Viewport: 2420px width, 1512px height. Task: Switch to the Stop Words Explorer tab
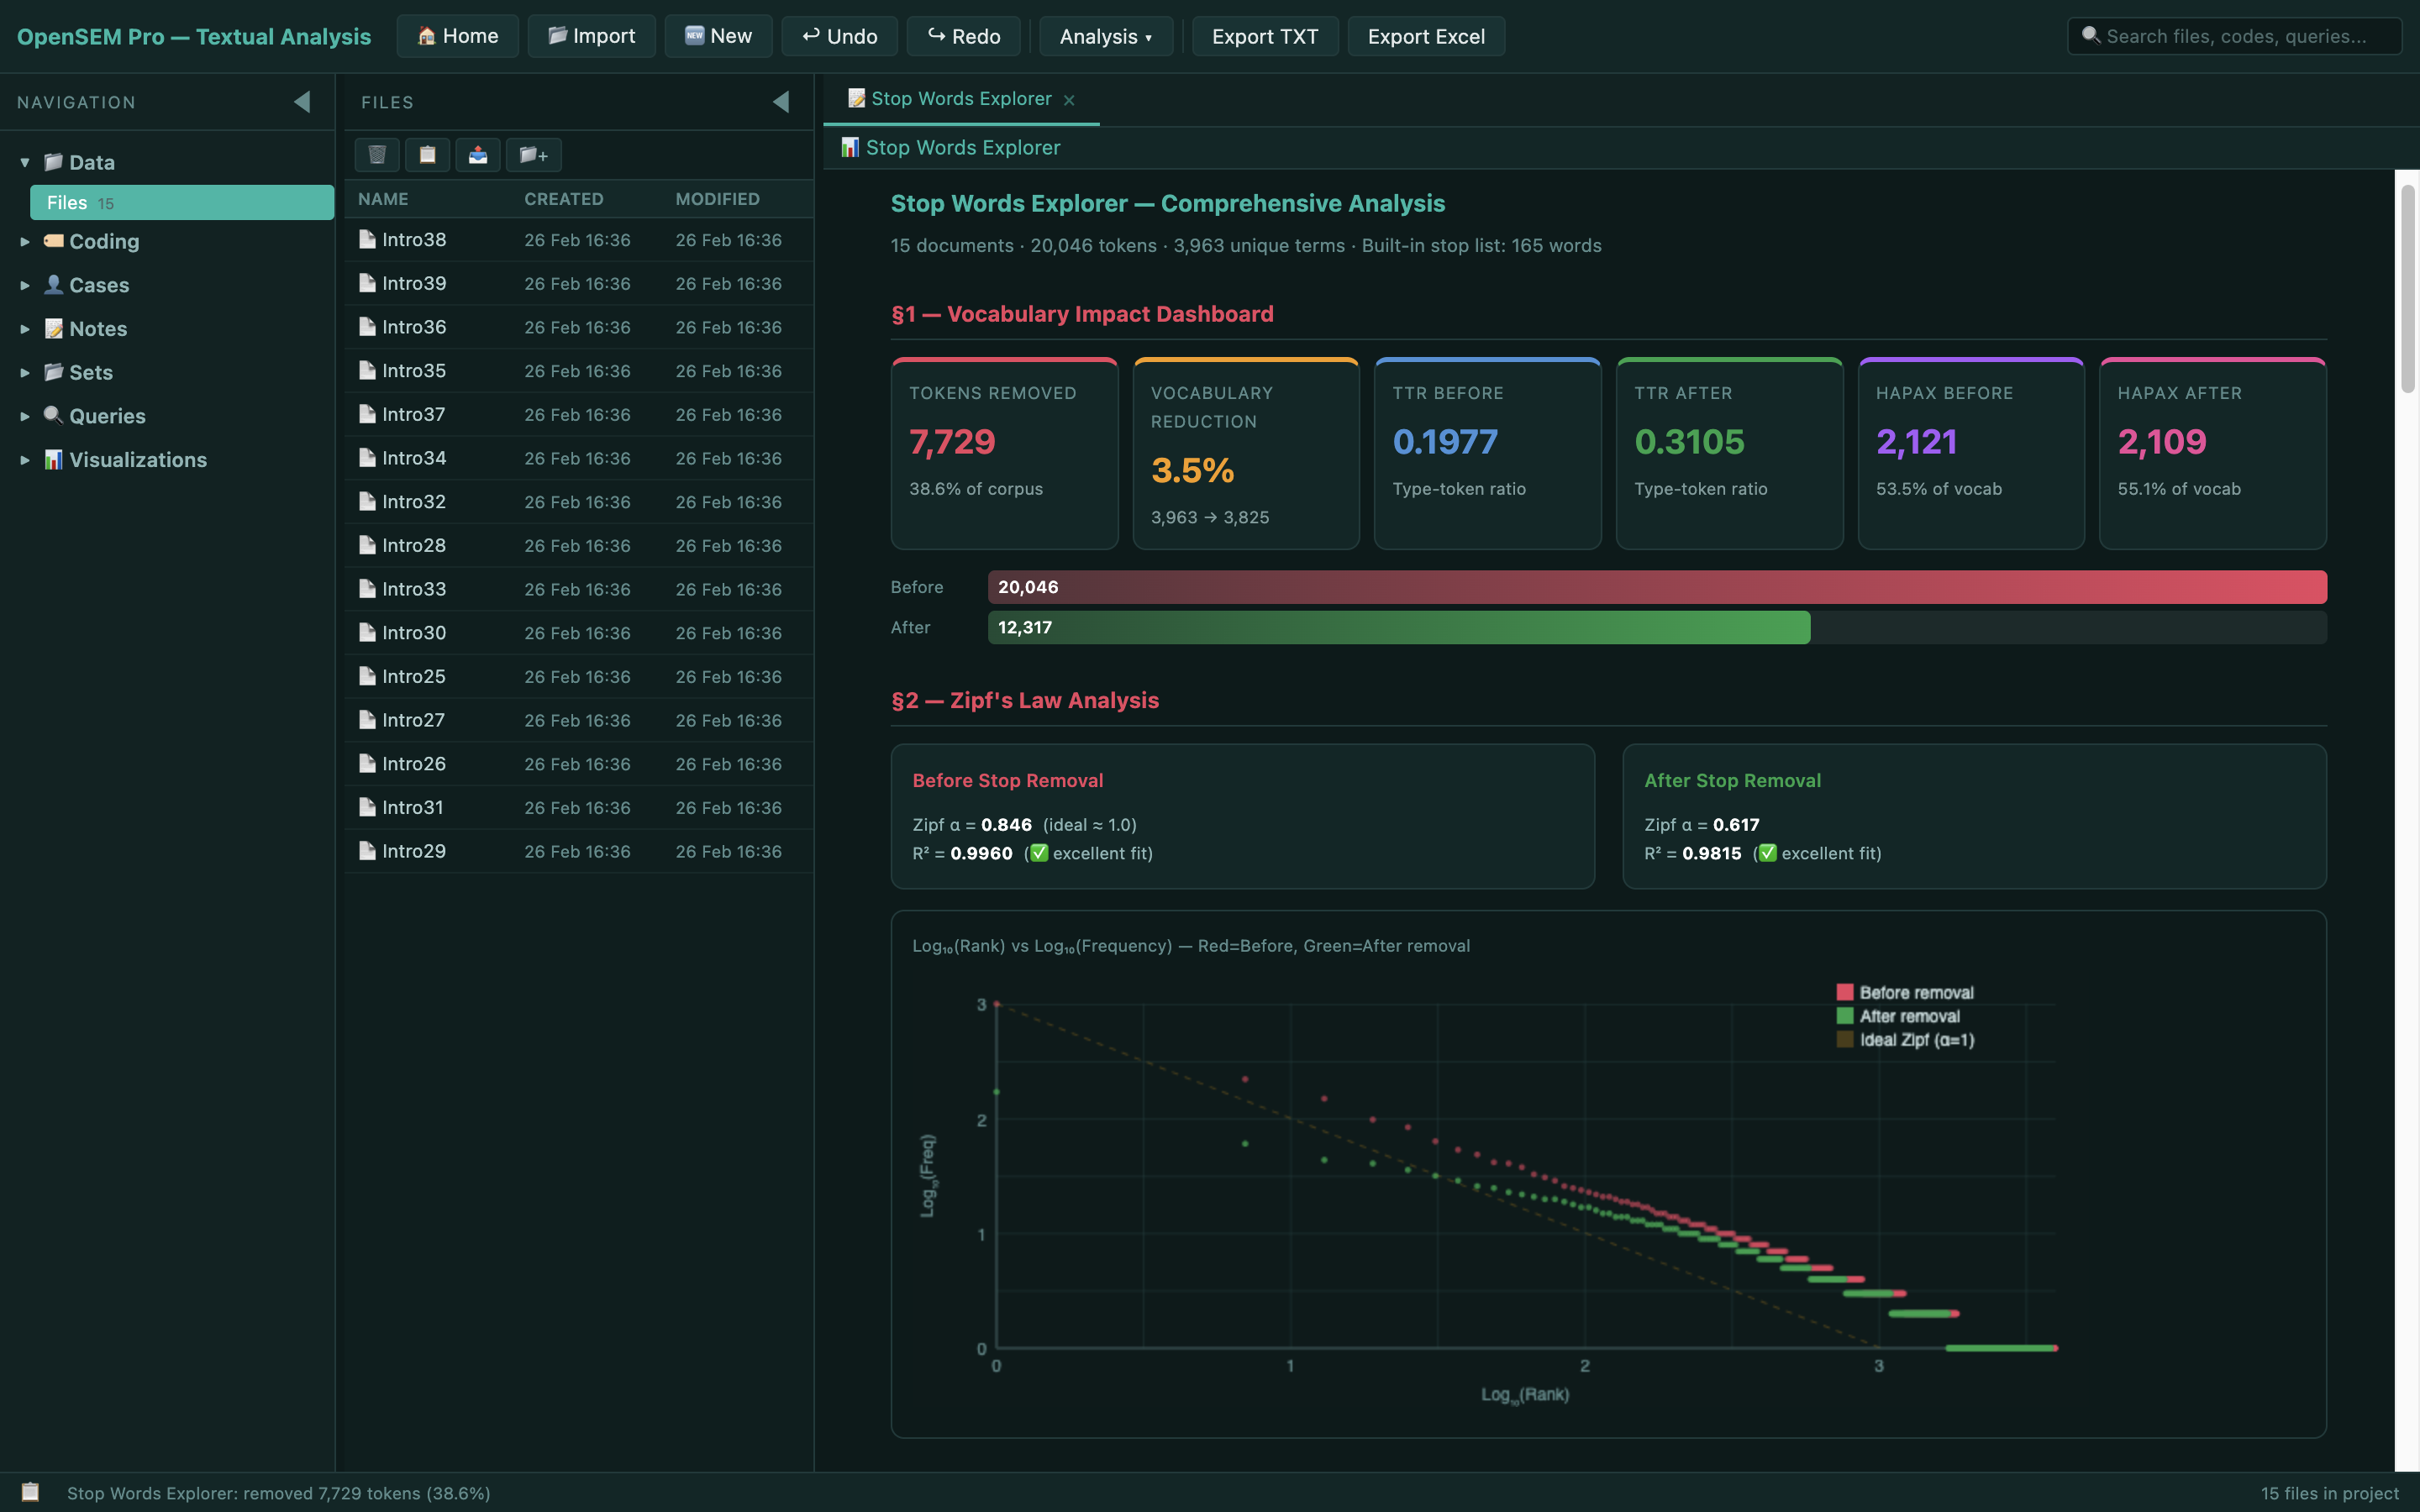960,99
